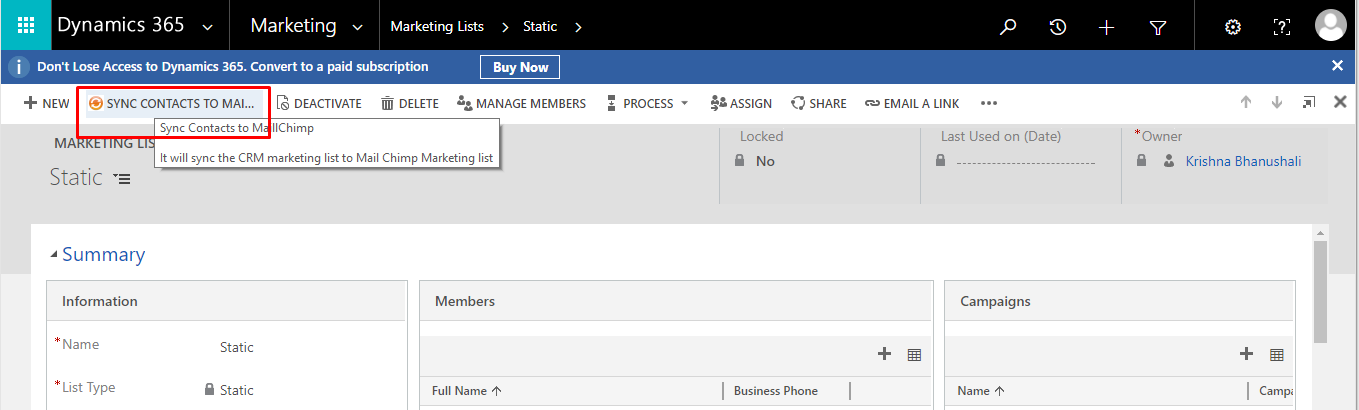
Task: Open the advanced find filter icon
Action: (1158, 27)
